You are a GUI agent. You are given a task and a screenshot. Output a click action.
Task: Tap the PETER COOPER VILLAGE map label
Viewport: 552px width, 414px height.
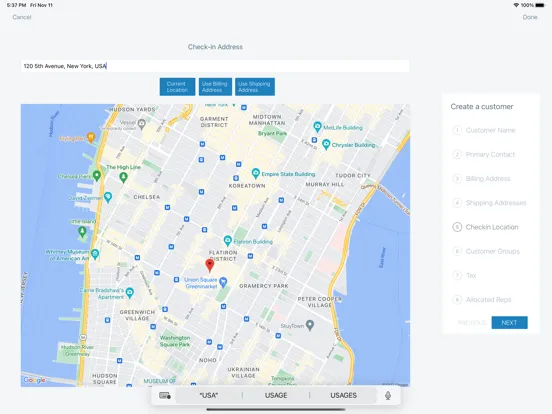pos(319,302)
